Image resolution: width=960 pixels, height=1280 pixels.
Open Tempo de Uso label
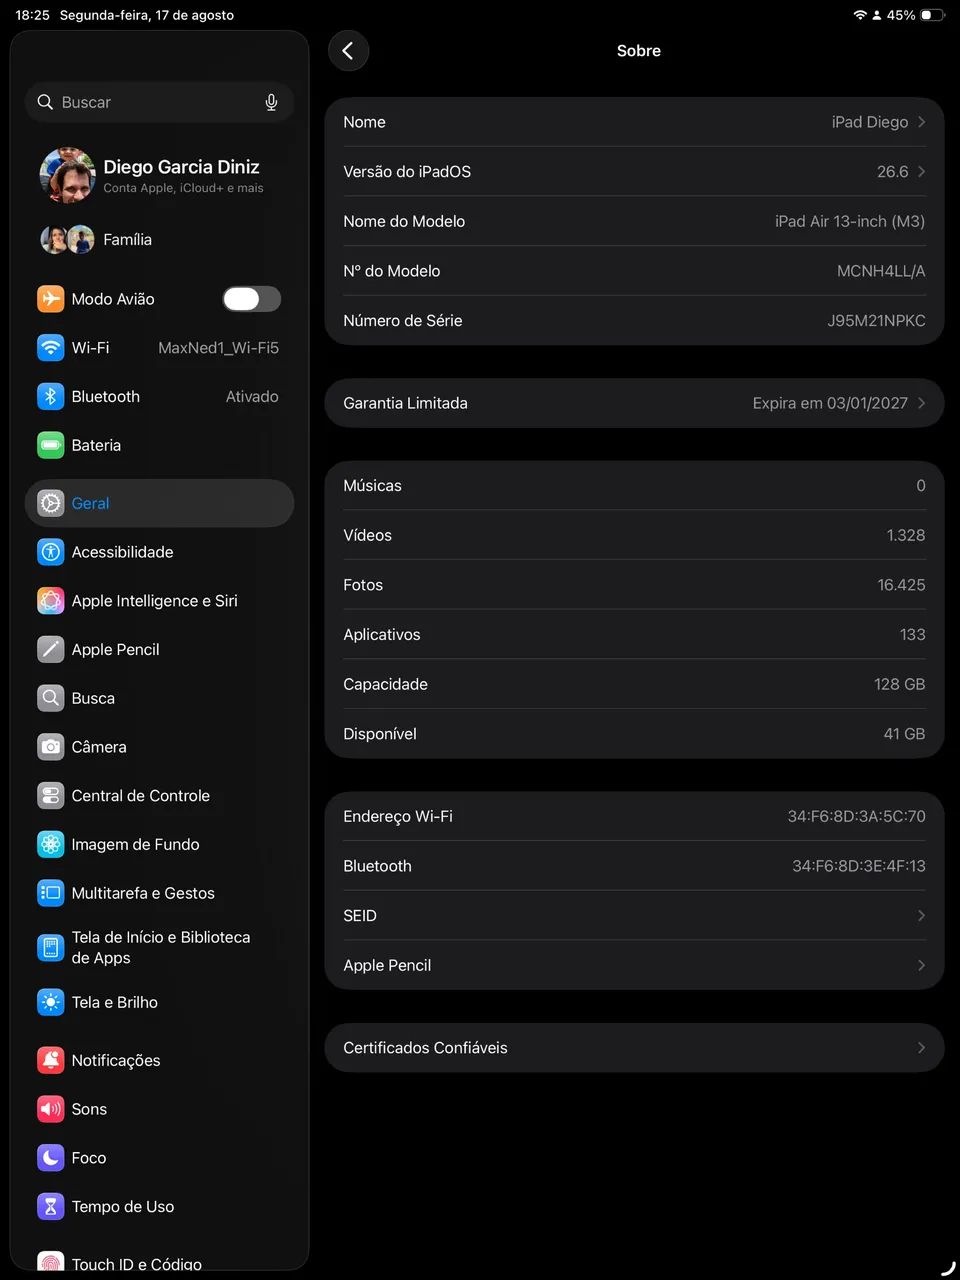coord(123,1207)
